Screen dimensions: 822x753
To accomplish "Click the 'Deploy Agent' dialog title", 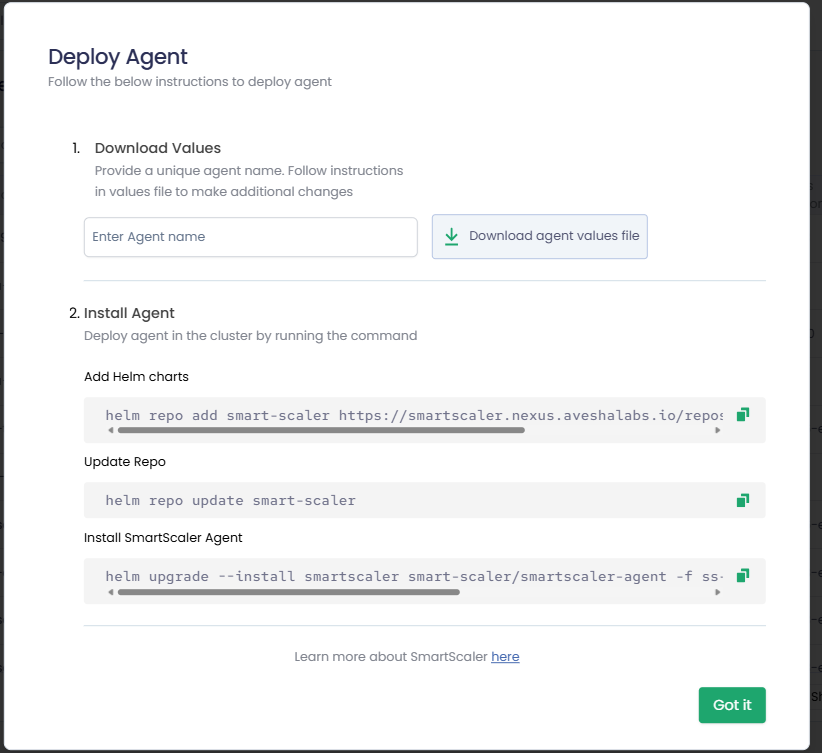I will 118,57.
